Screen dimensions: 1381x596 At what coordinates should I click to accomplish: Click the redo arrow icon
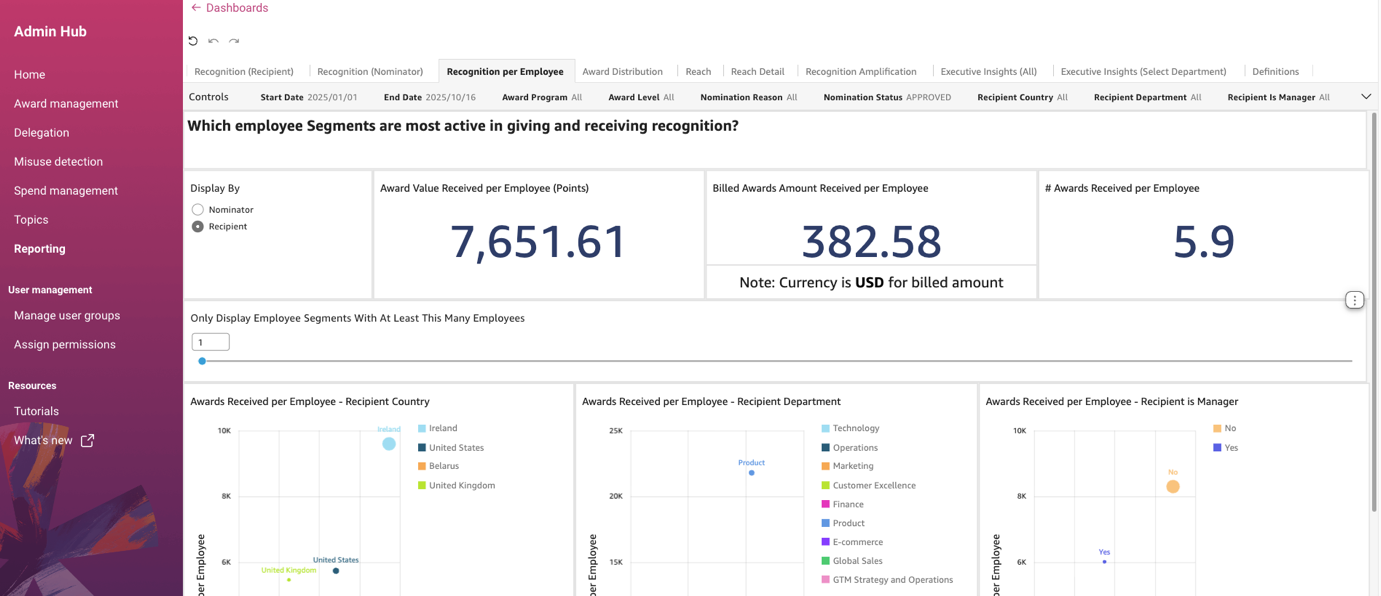click(x=234, y=41)
